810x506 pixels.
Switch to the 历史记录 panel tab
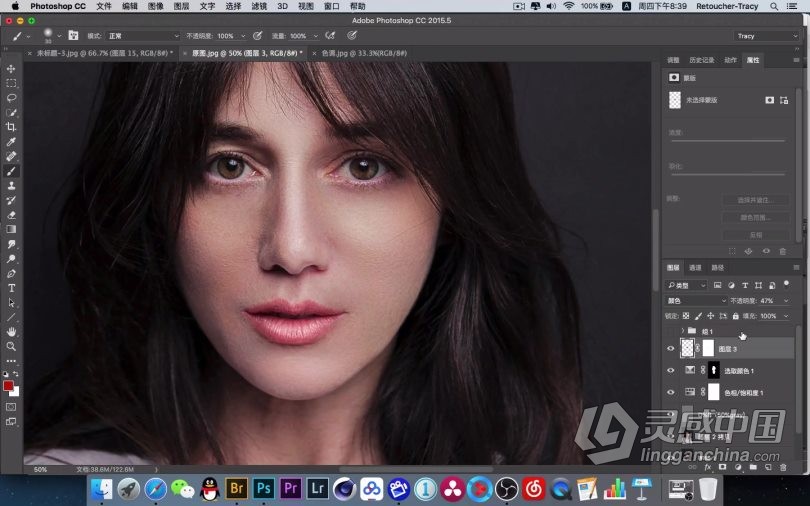click(x=702, y=60)
